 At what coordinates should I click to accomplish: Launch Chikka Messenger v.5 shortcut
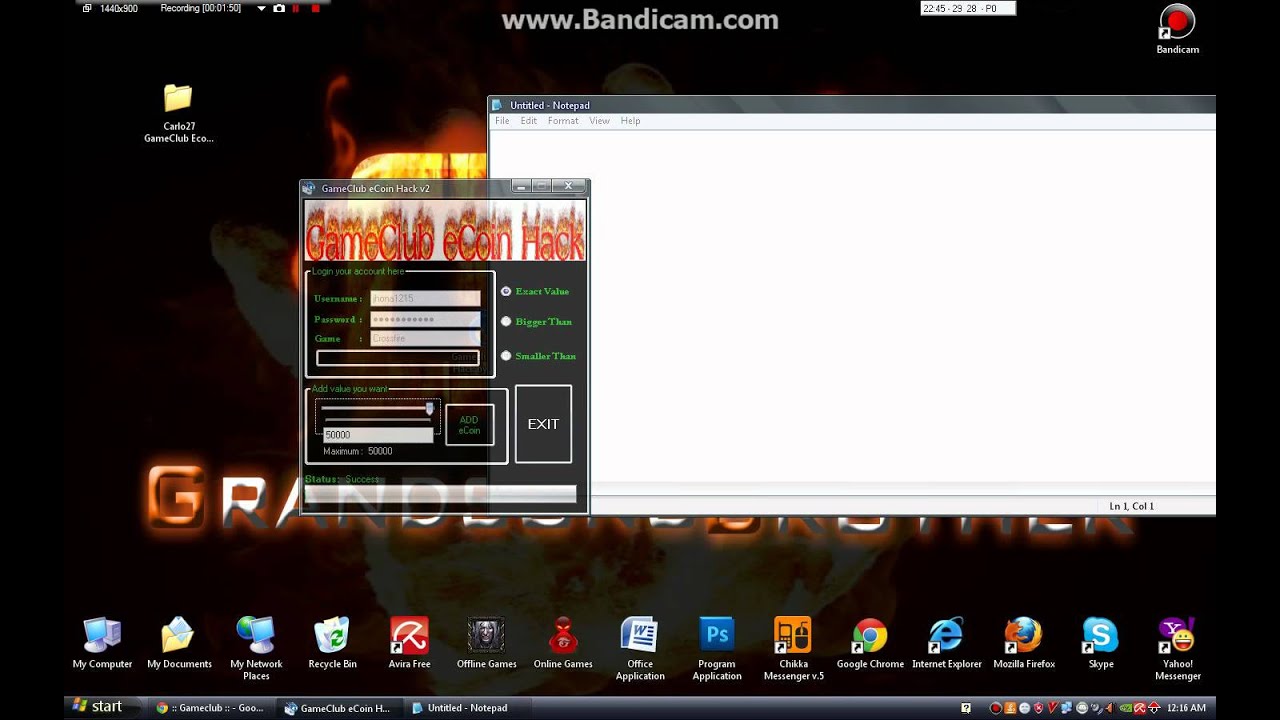[793, 648]
